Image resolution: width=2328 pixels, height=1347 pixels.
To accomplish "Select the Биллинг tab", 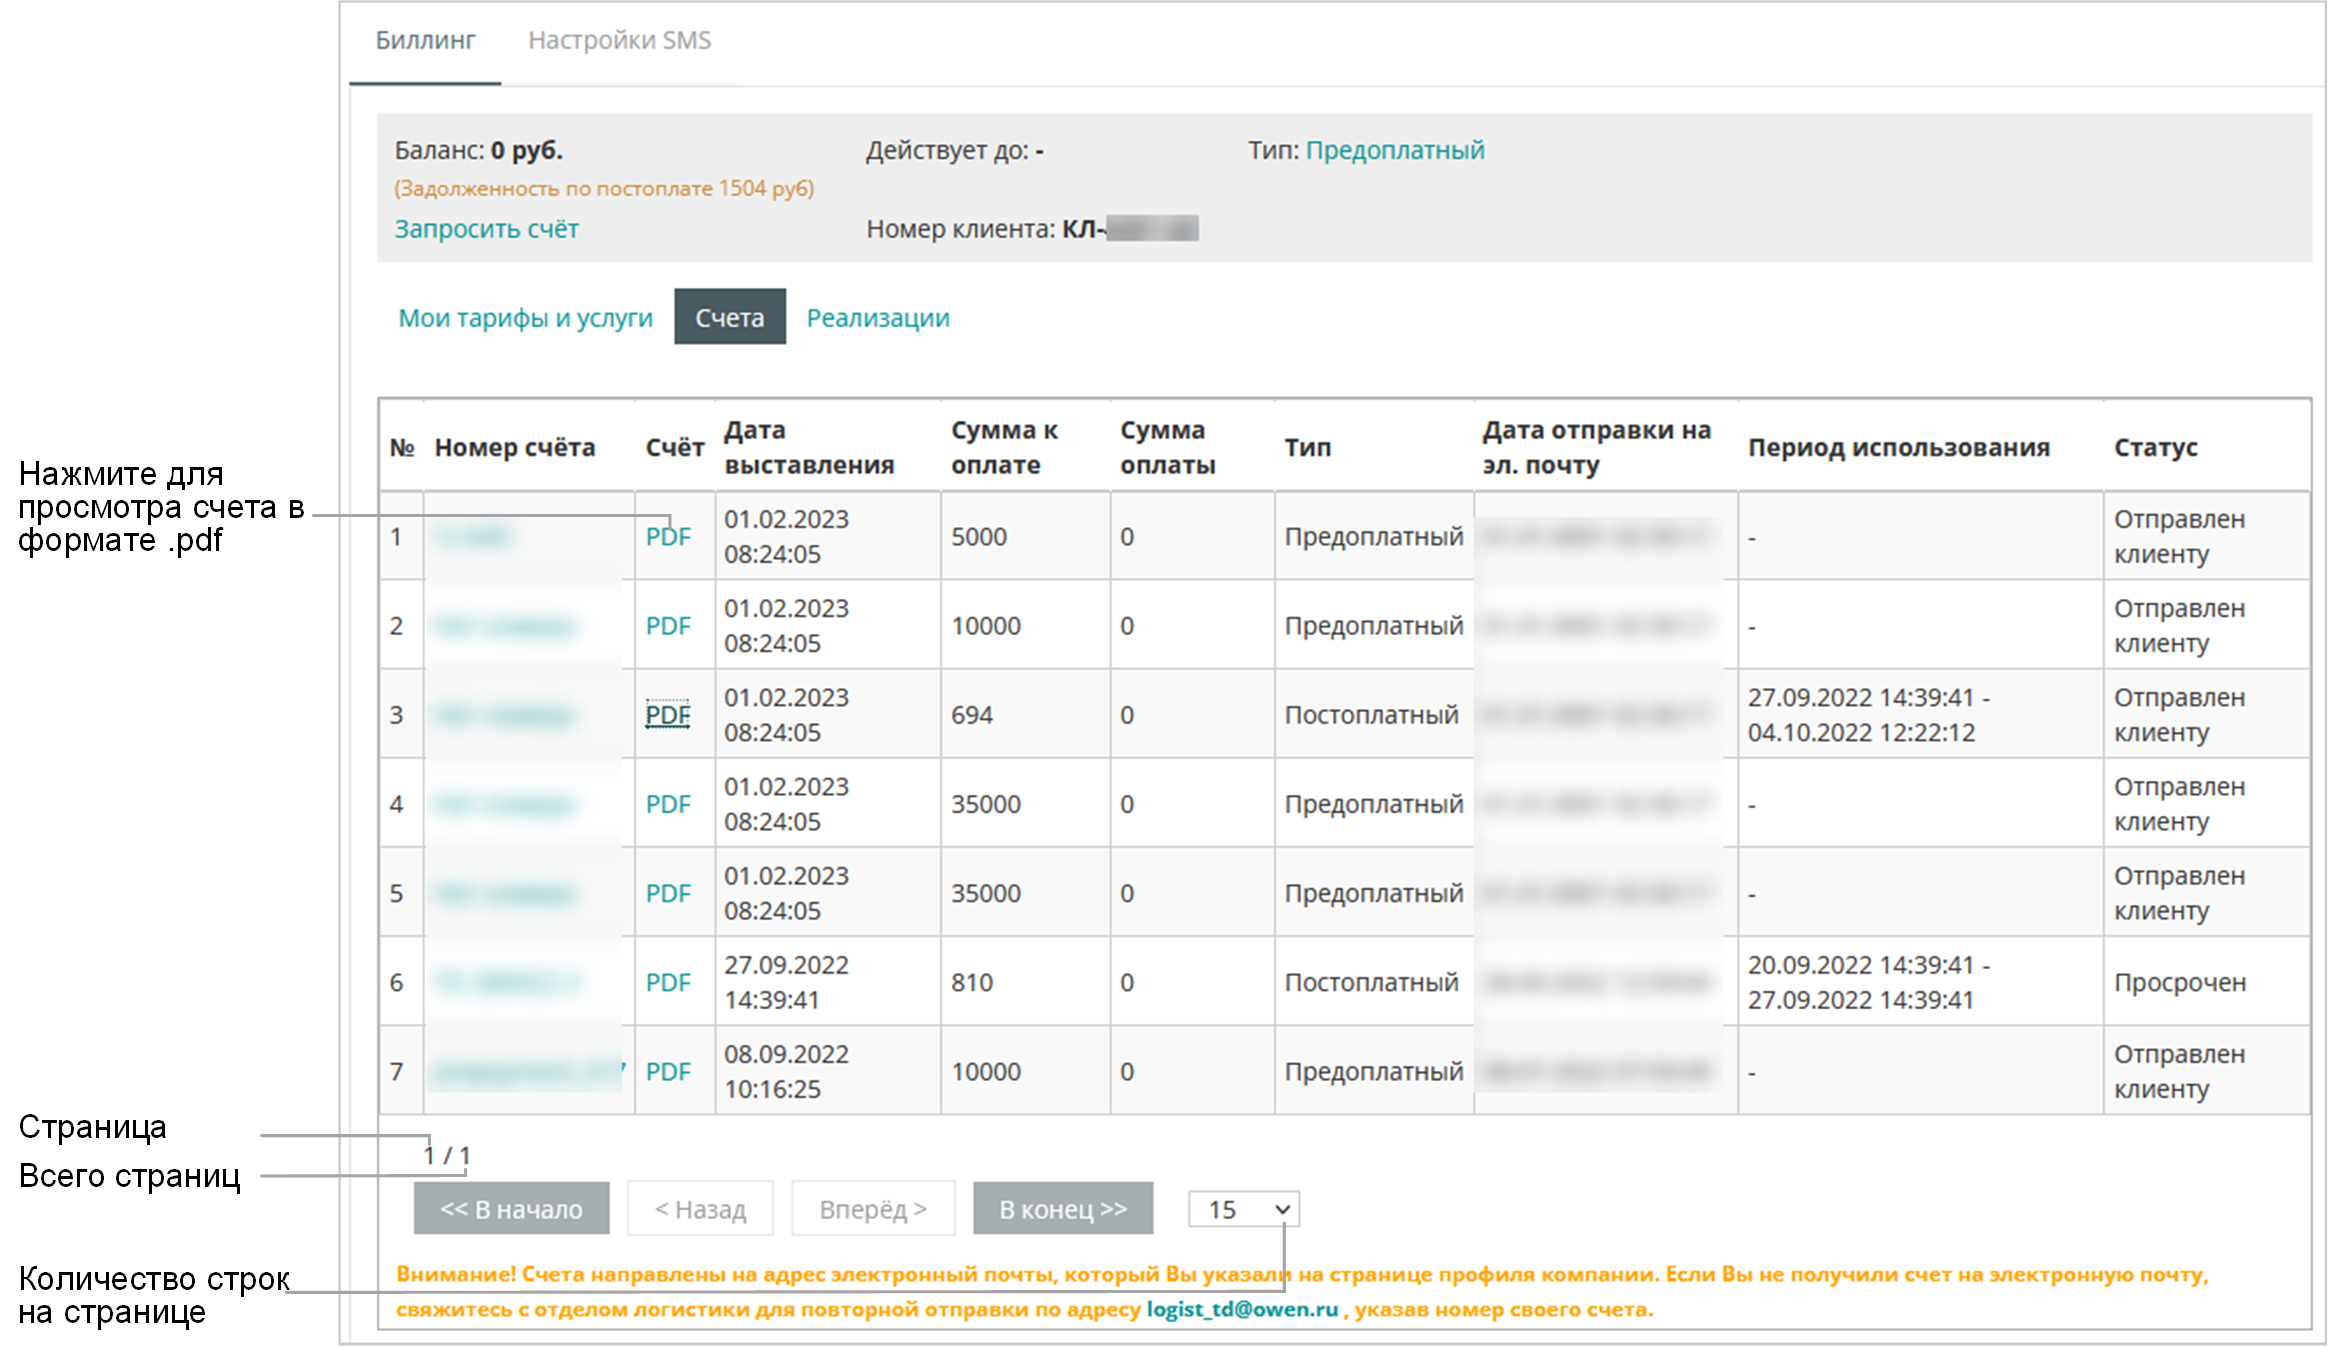I will 425,40.
